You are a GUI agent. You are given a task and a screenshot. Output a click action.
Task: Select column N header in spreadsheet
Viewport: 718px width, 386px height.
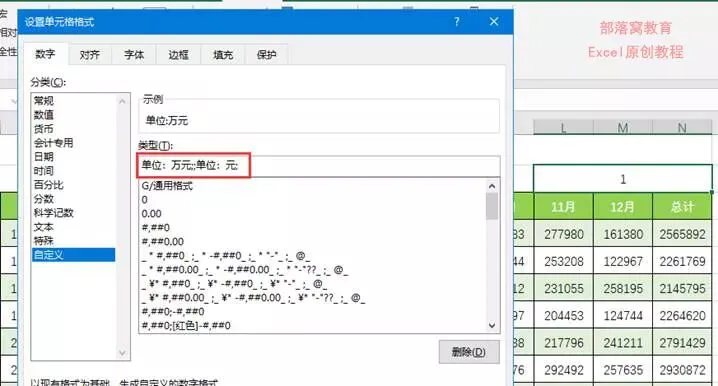(682, 127)
